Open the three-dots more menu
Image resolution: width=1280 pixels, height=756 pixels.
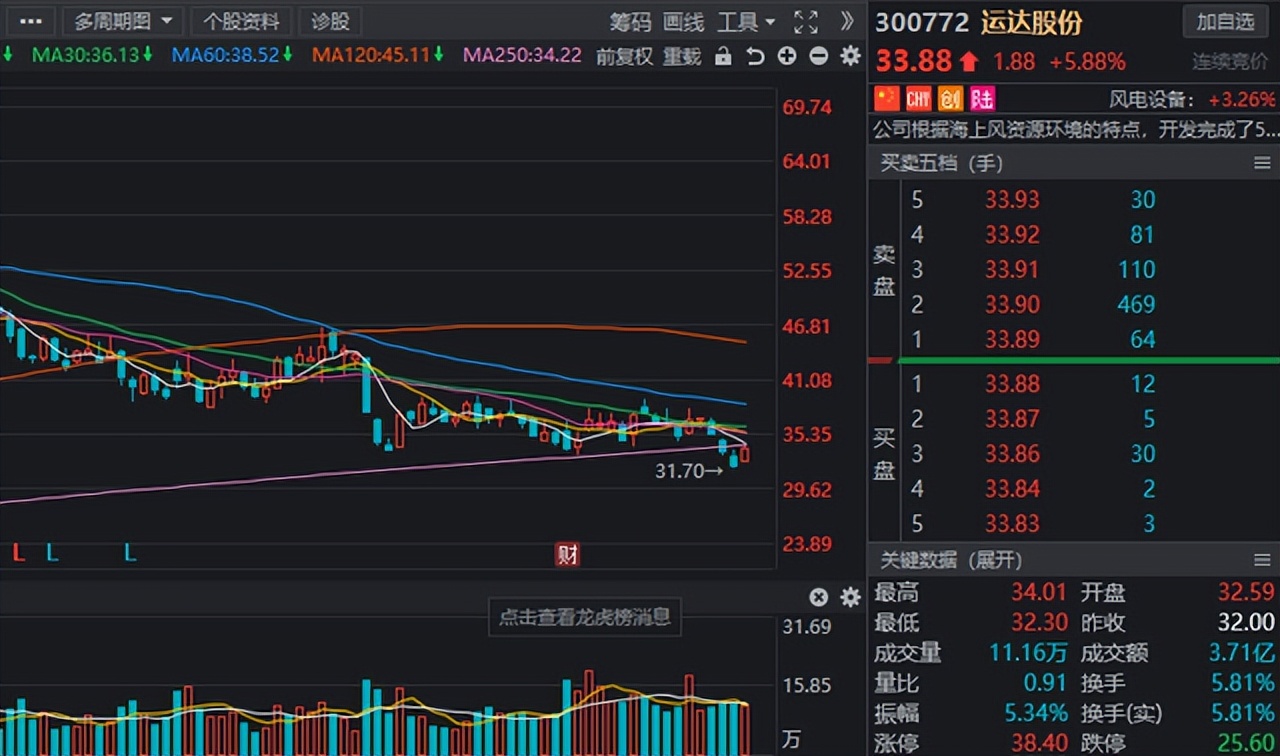click(x=31, y=21)
